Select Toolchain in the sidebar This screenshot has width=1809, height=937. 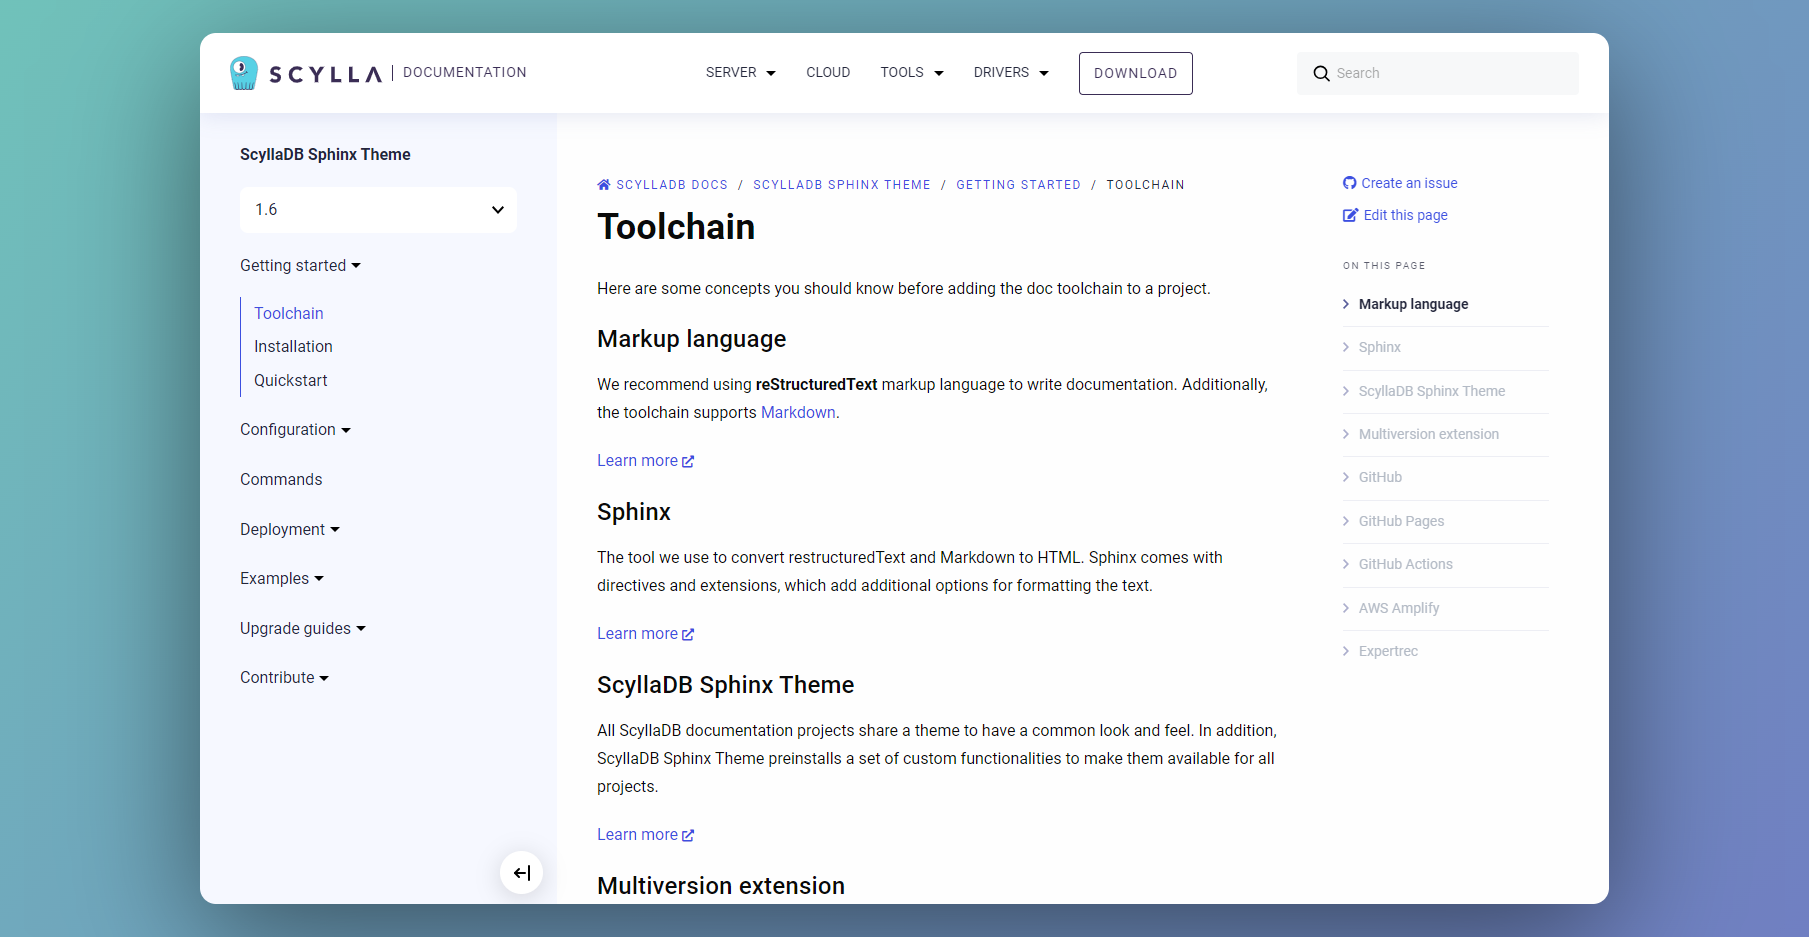pyautogui.click(x=289, y=313)
